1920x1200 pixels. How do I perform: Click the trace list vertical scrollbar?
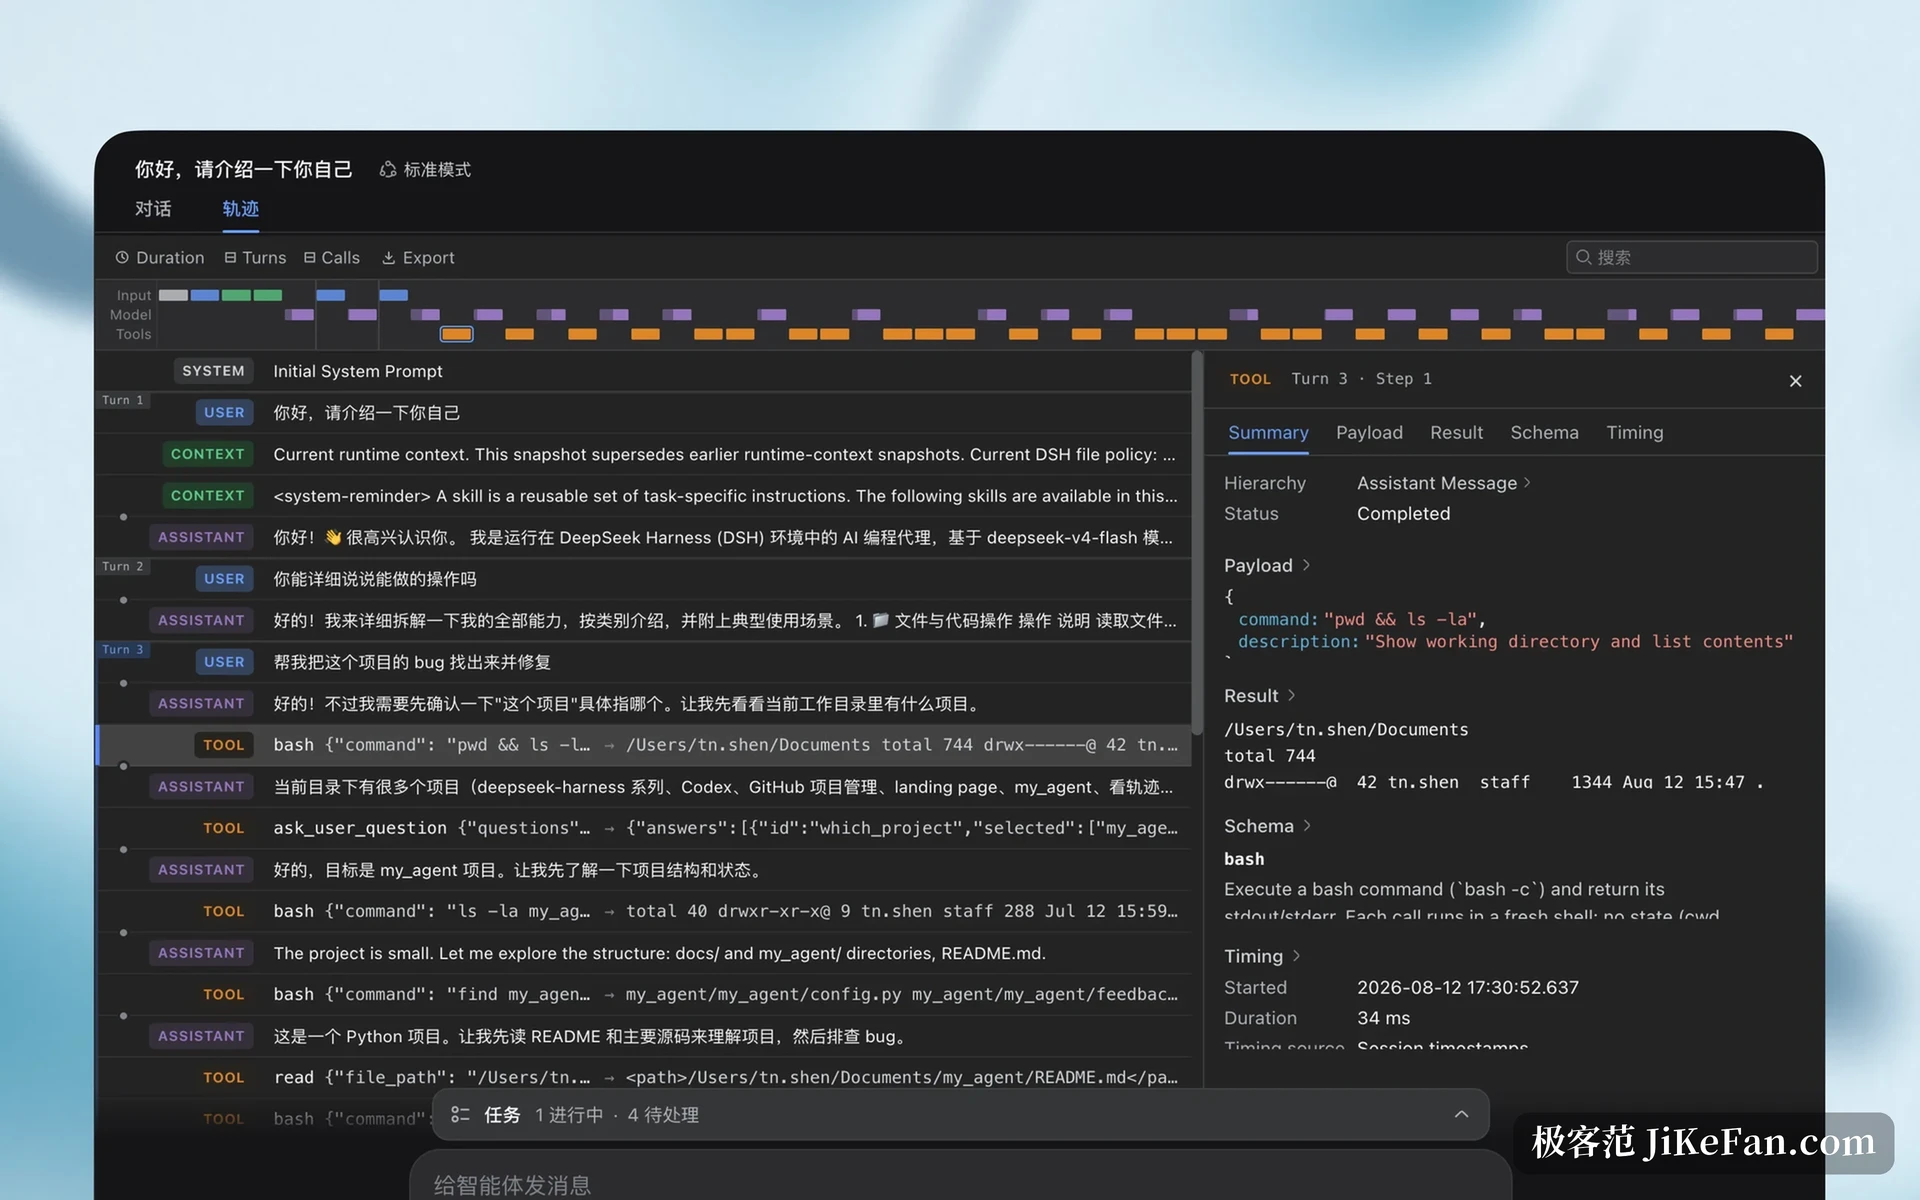click(x=1197, y=542)
